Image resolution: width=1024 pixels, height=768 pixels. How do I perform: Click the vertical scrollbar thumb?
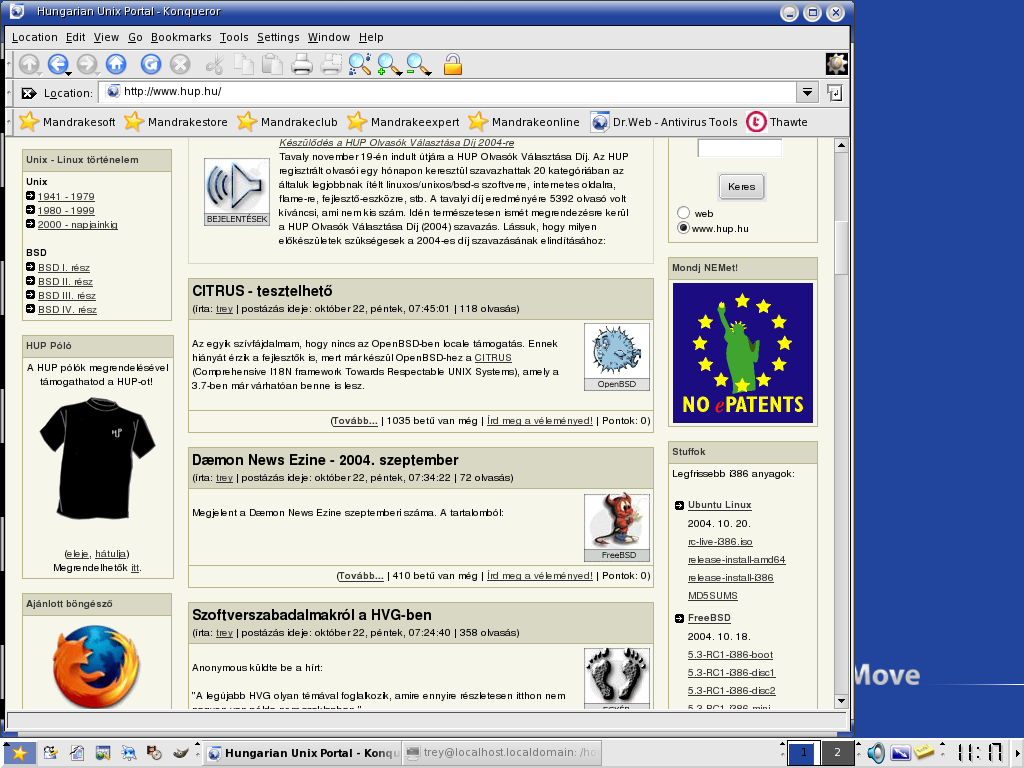pyautogui.click(x=841, y=248)
